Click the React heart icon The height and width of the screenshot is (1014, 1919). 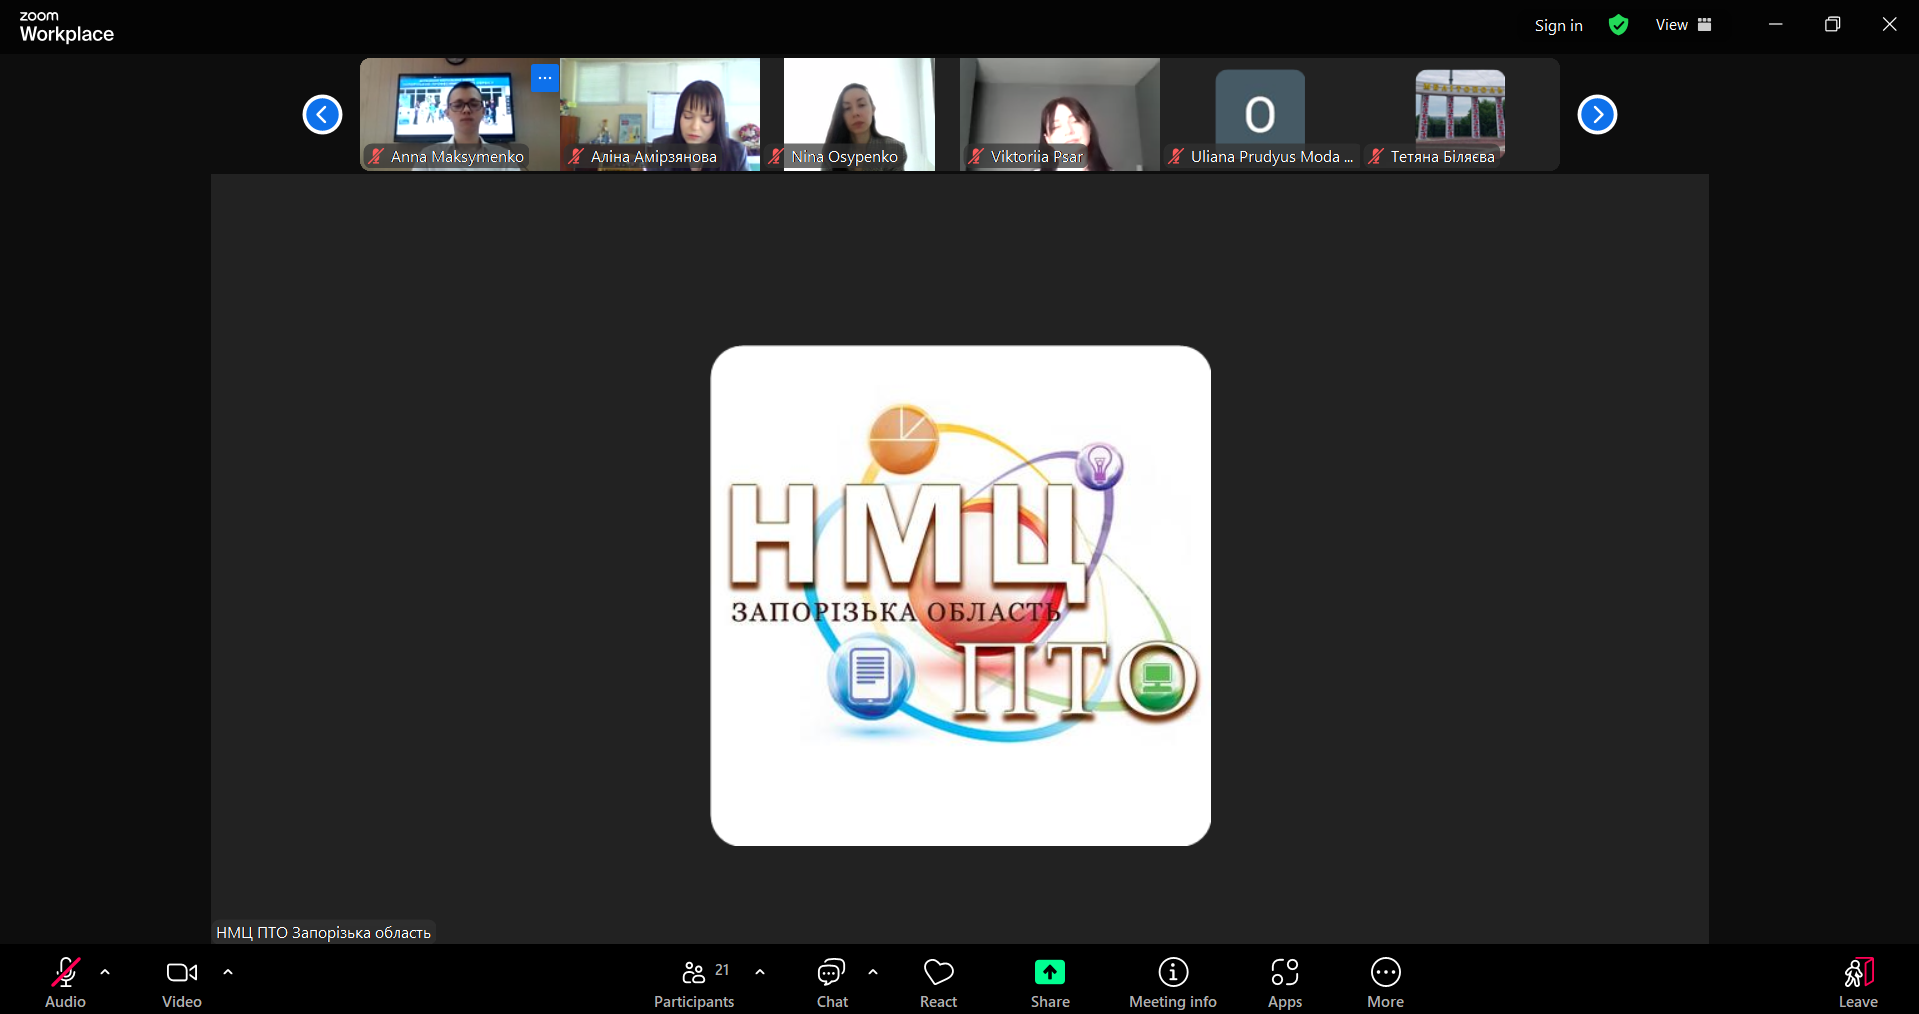tap(938, 972)
